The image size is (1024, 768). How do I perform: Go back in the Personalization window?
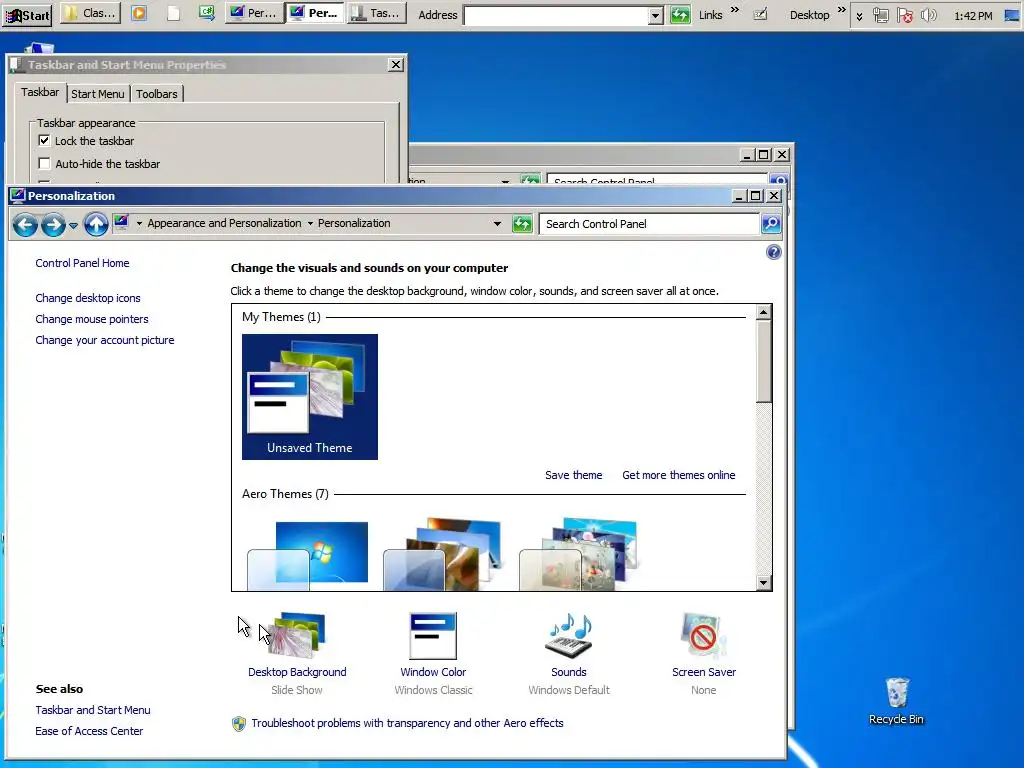pos(25,225)
